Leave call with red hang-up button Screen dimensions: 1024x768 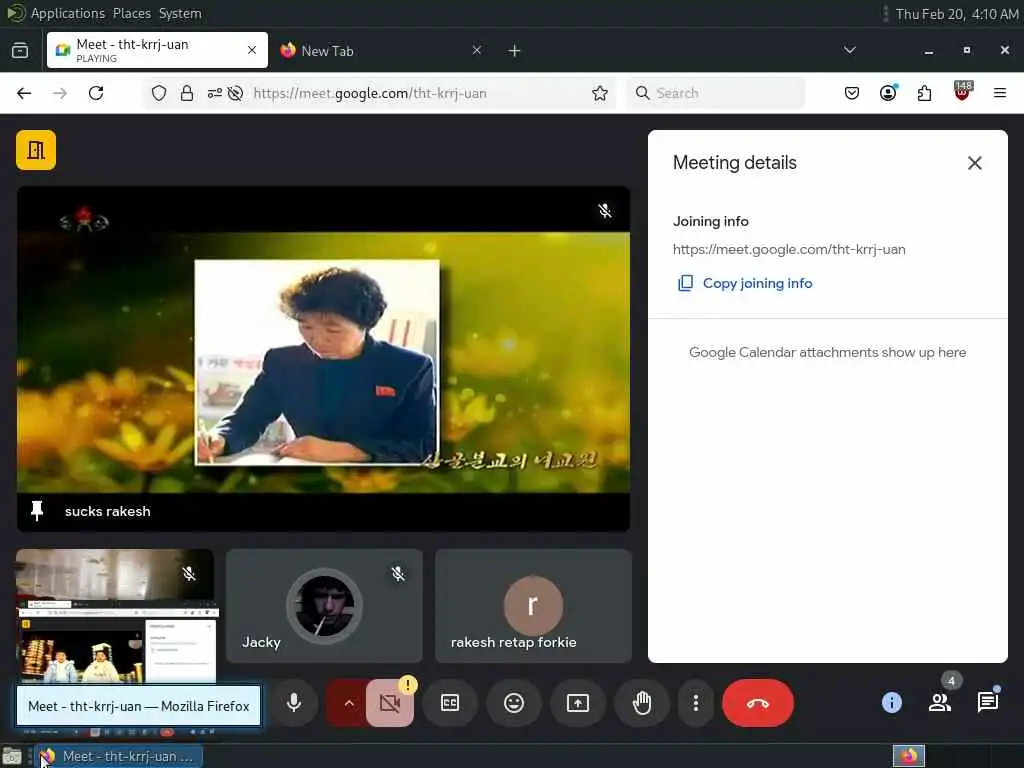tap(758, 703)
